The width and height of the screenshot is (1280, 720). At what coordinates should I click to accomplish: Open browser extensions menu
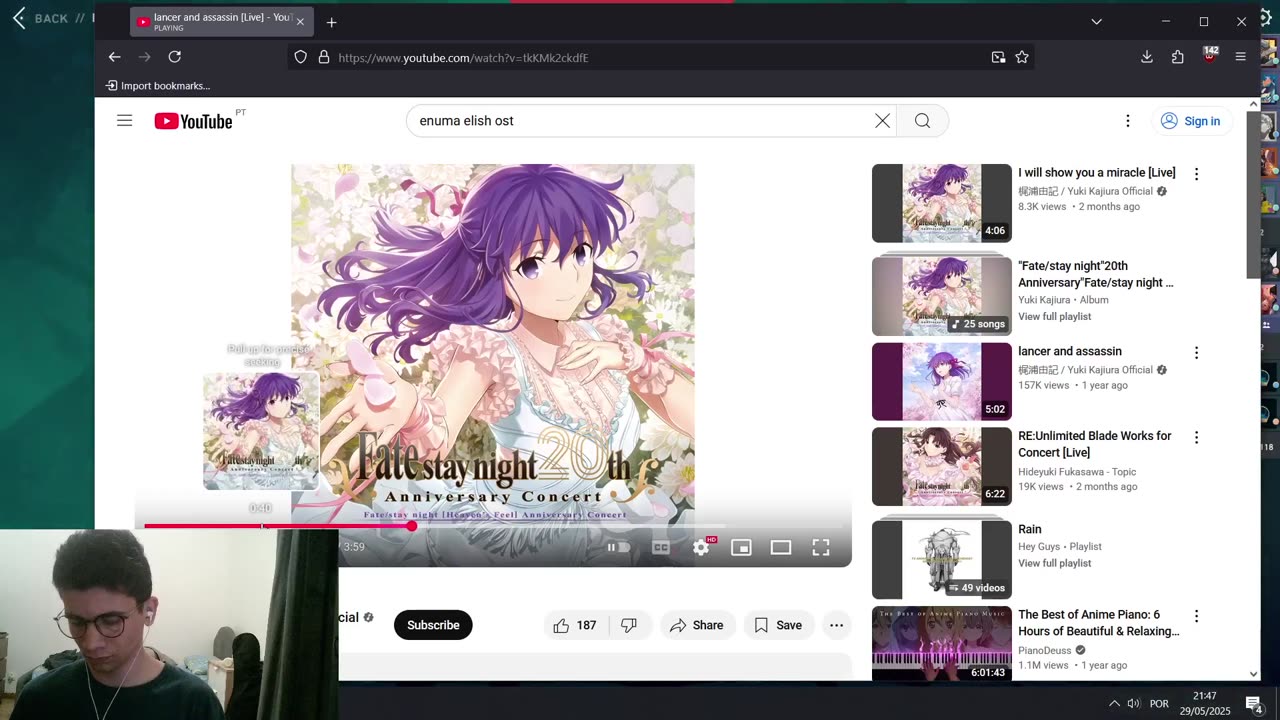[x=1177, y=57]
